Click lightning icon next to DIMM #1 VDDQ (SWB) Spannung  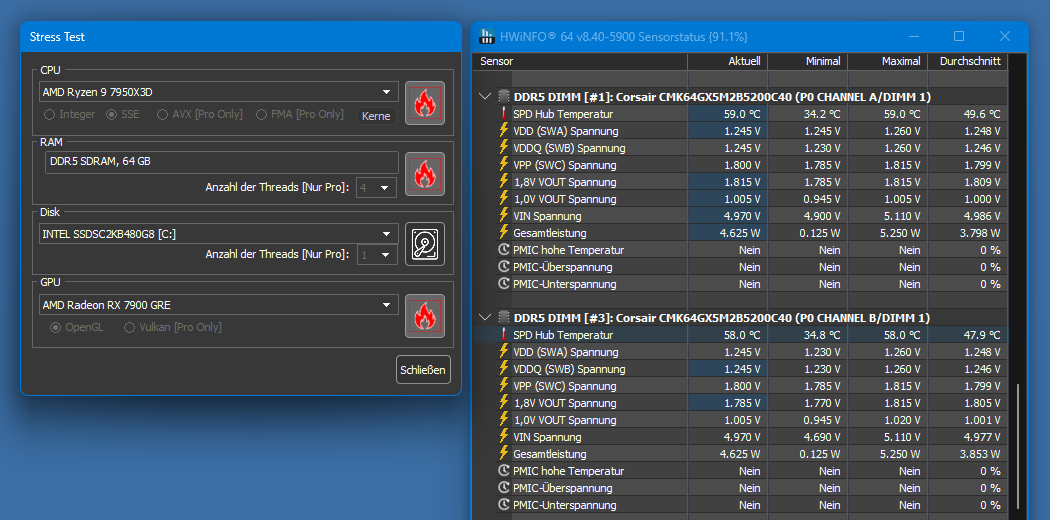tap(504, 147)
